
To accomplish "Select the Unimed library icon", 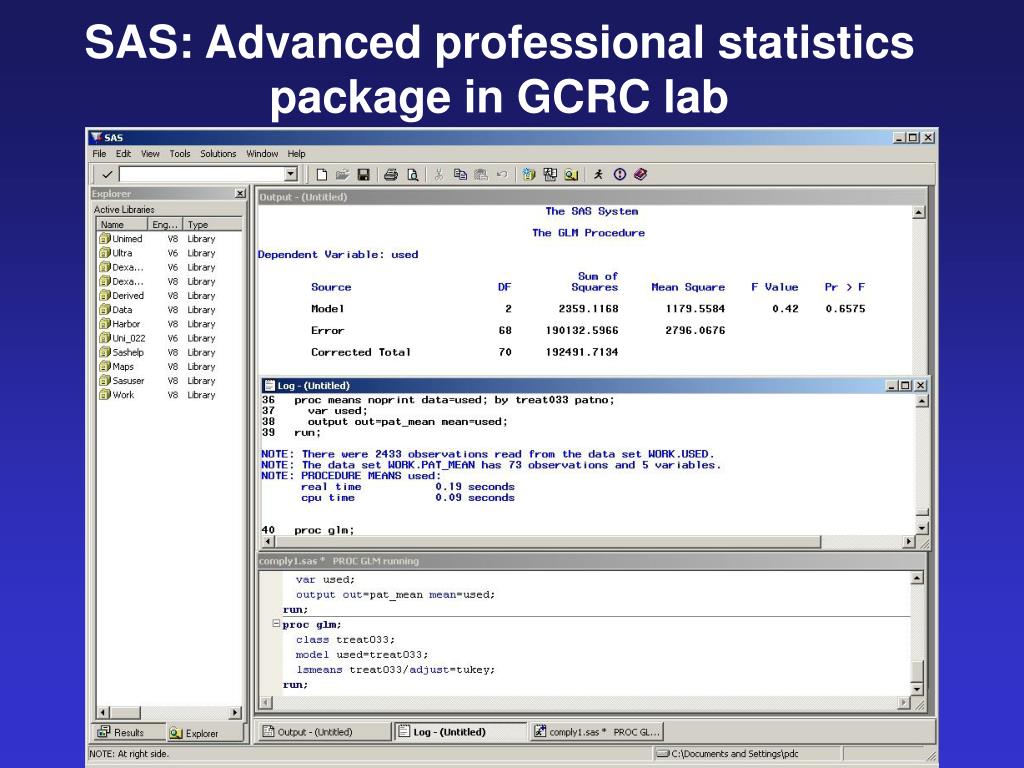I will pyautogui.click(x=104, y=238).
